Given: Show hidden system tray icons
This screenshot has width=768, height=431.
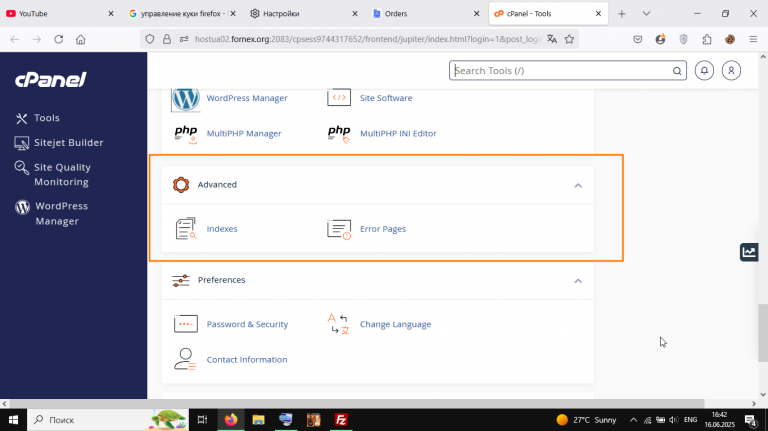Looking at the screenshot, I should [633, 420].
